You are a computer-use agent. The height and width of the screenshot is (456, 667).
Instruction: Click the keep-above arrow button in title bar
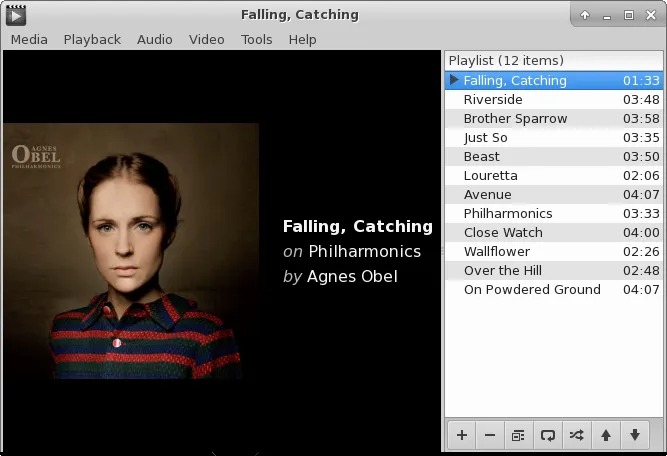[x=585, y=15]
